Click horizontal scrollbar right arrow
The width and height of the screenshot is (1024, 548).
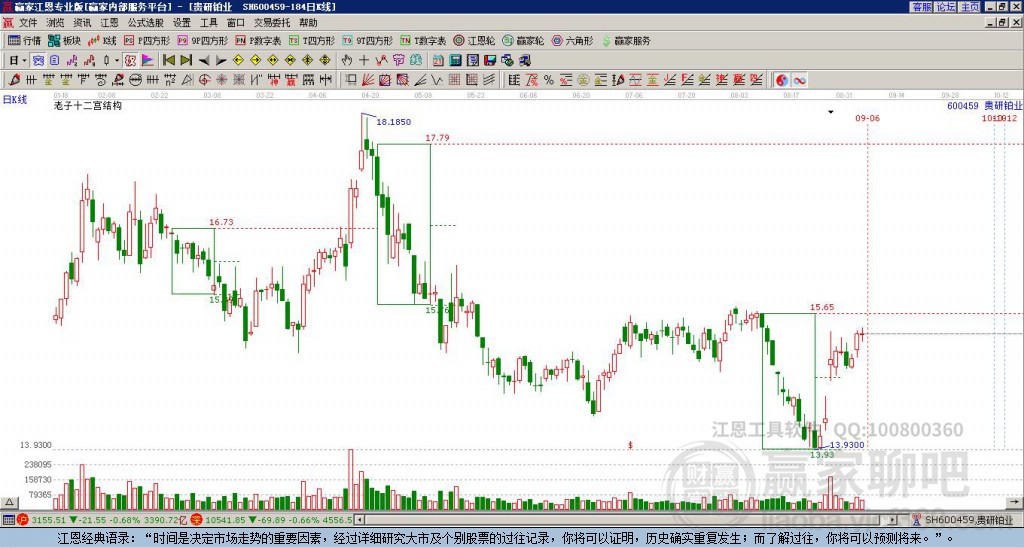(x=893, y=521)
